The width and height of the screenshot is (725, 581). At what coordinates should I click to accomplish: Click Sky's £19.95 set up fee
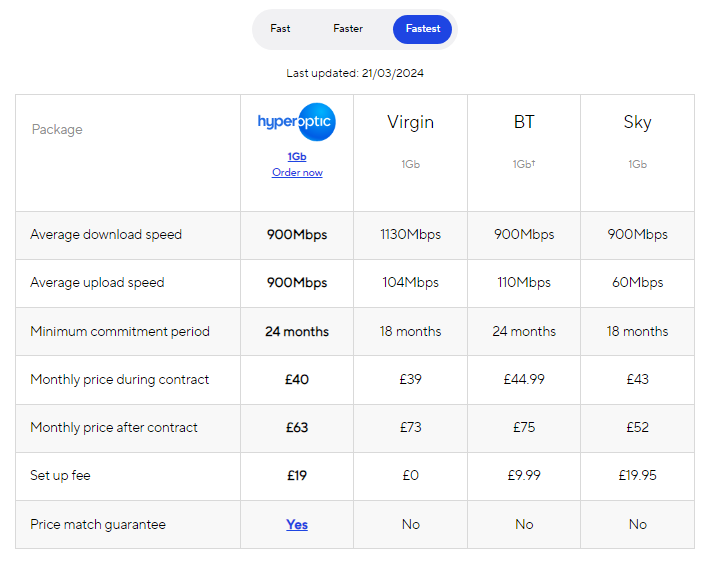pos(638,476)
